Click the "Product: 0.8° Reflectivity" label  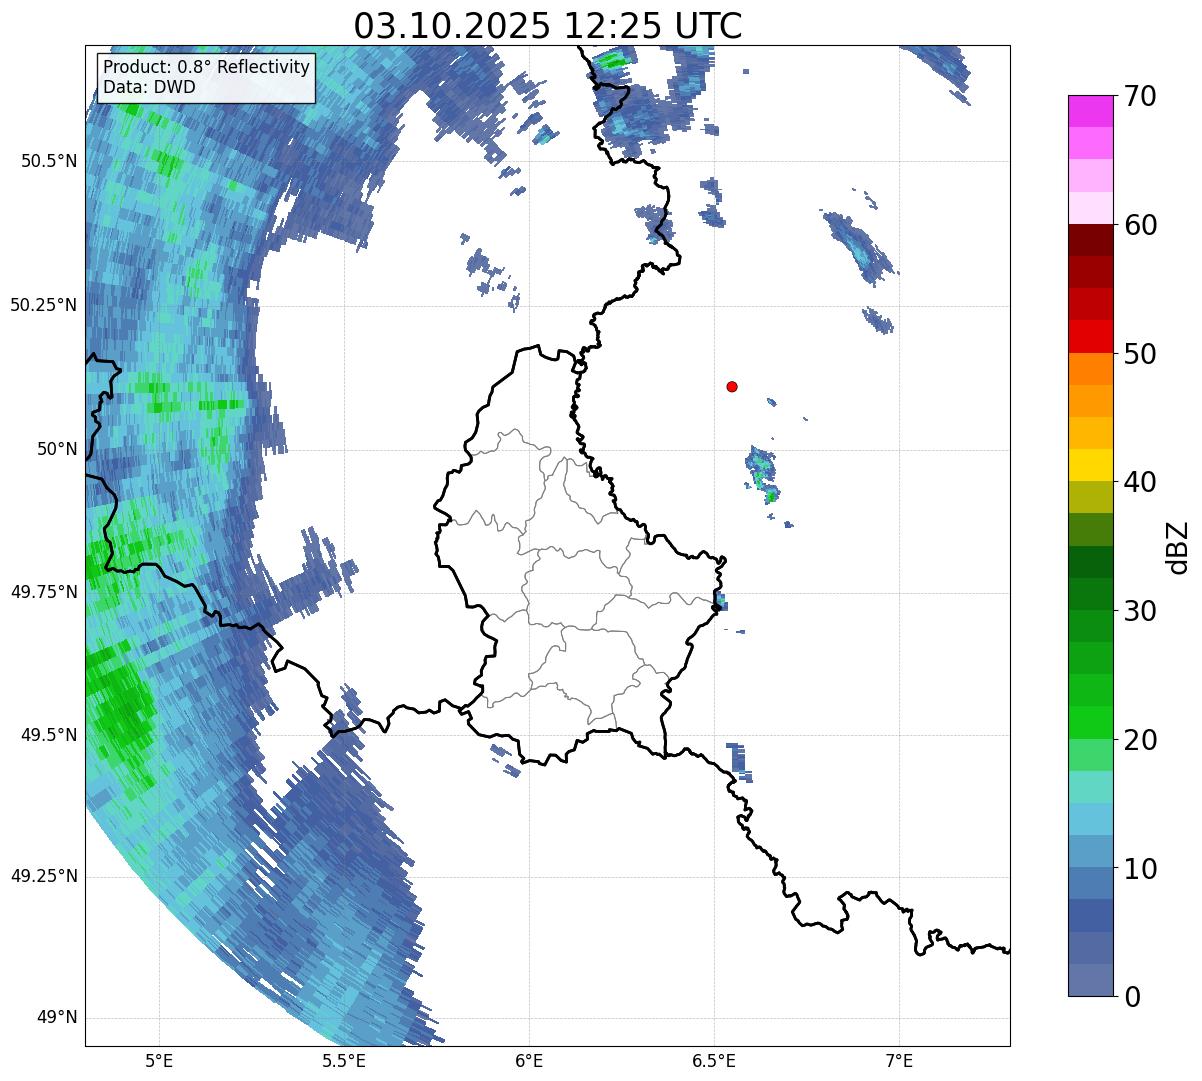pos(207,67)
